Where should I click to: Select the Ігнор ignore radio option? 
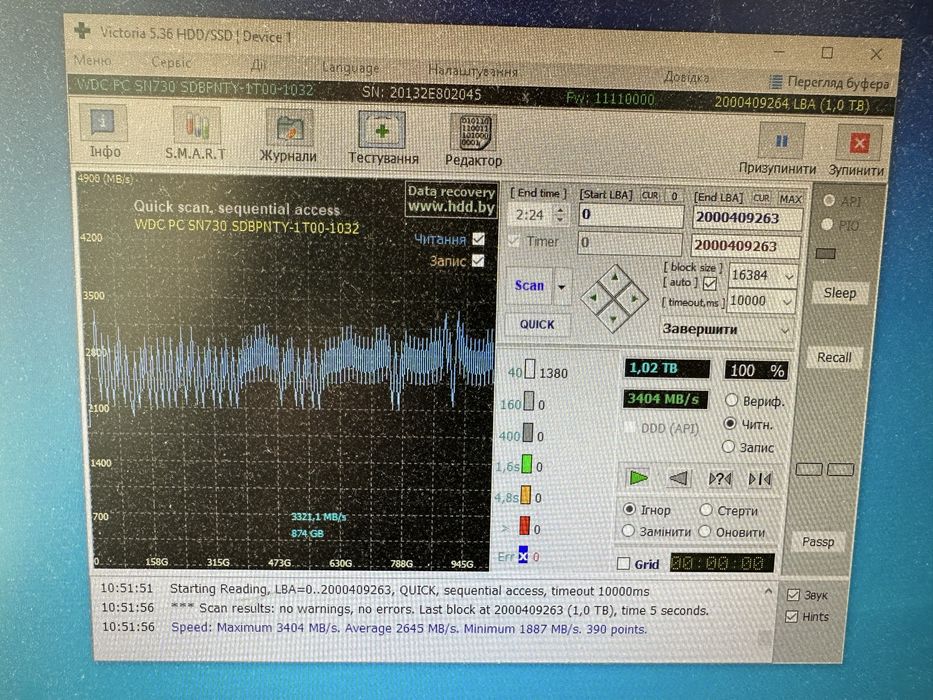[629, 509]
